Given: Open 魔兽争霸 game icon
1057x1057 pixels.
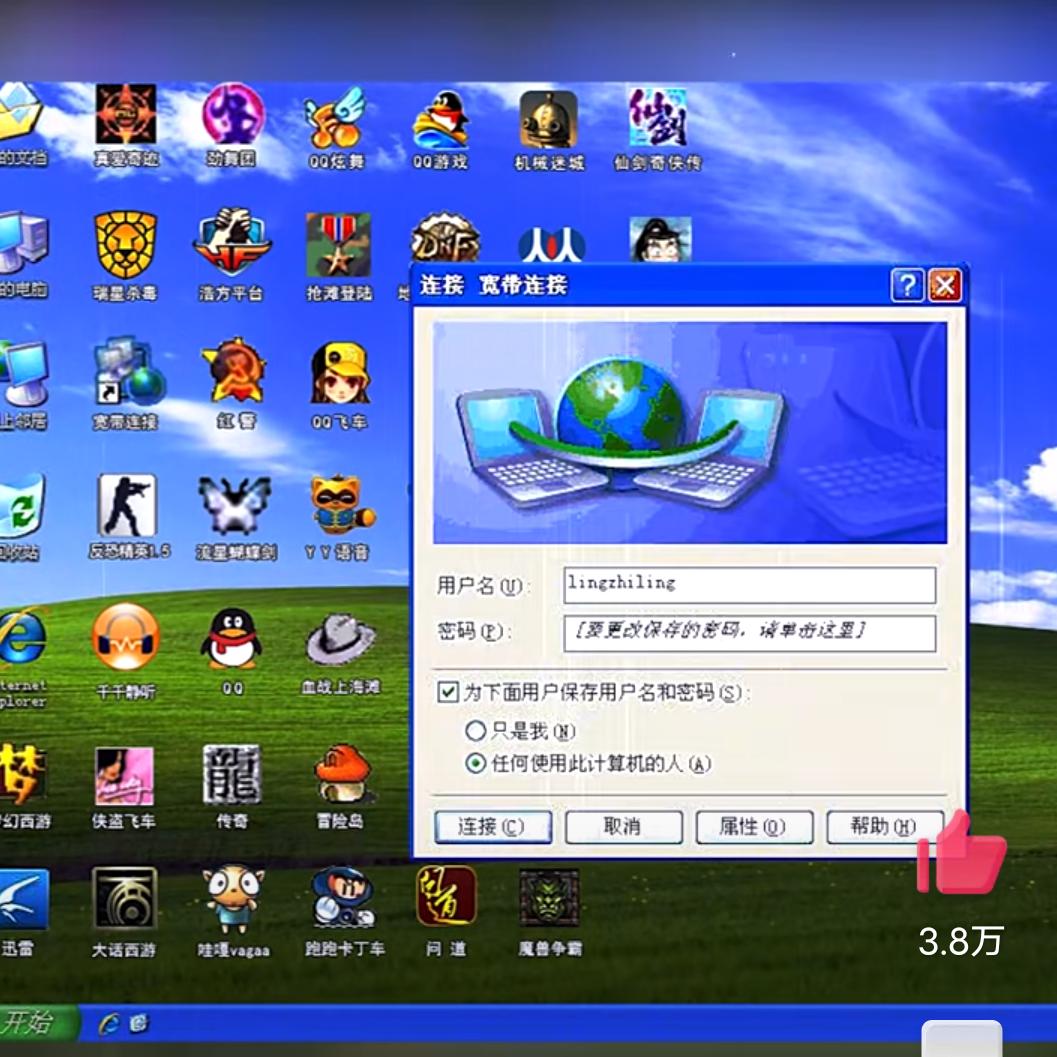Looking at the screenshot, I should point(549,898).
